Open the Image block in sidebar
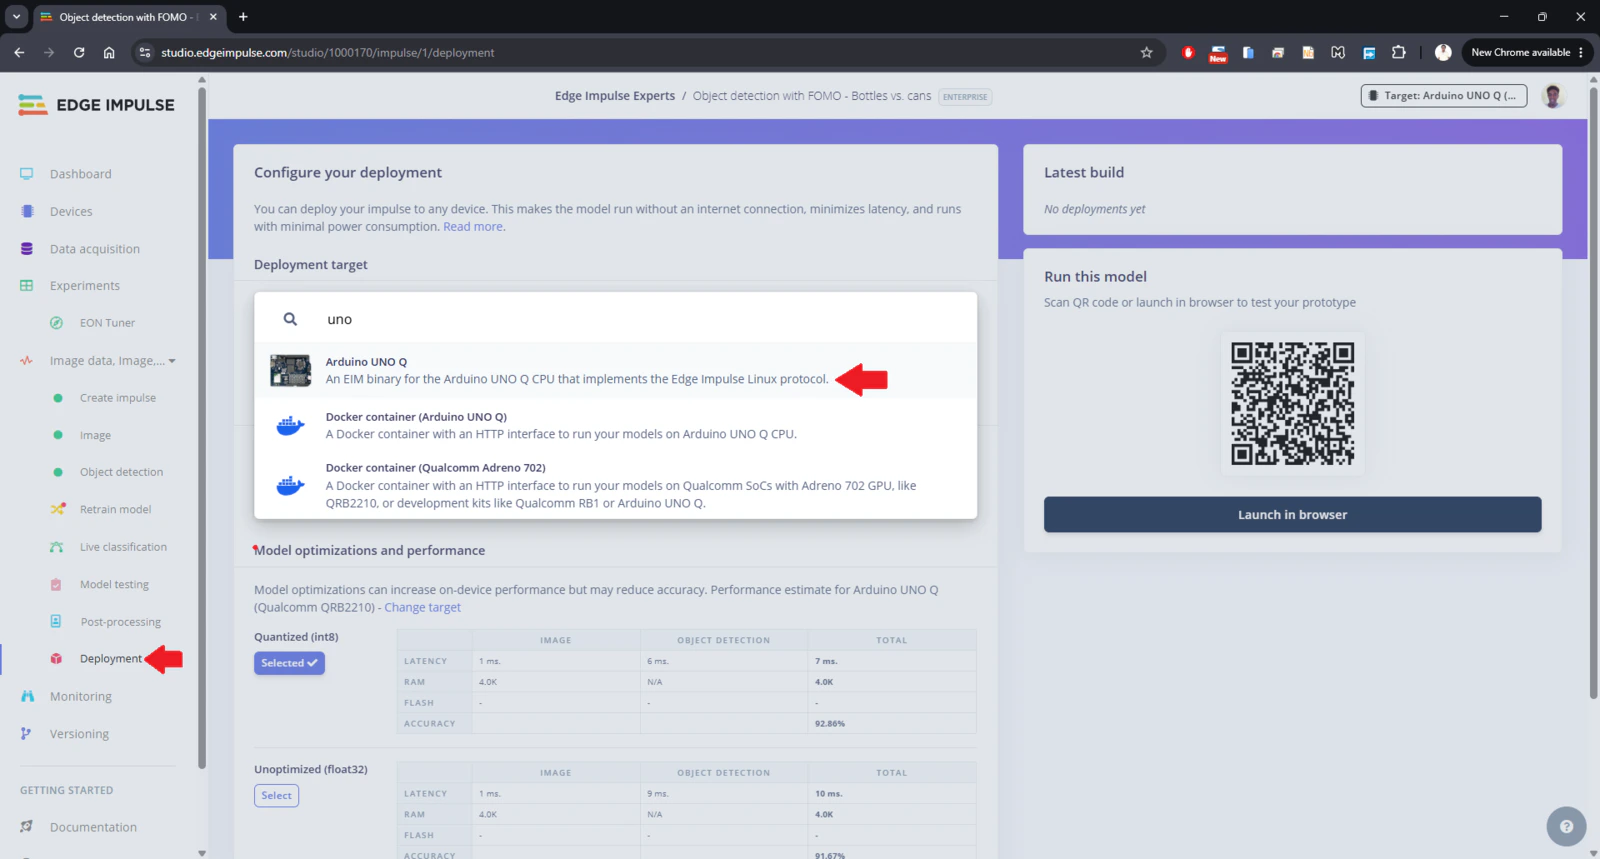Viewport: 1600px width, 859px height. click(x=95, y=435)
